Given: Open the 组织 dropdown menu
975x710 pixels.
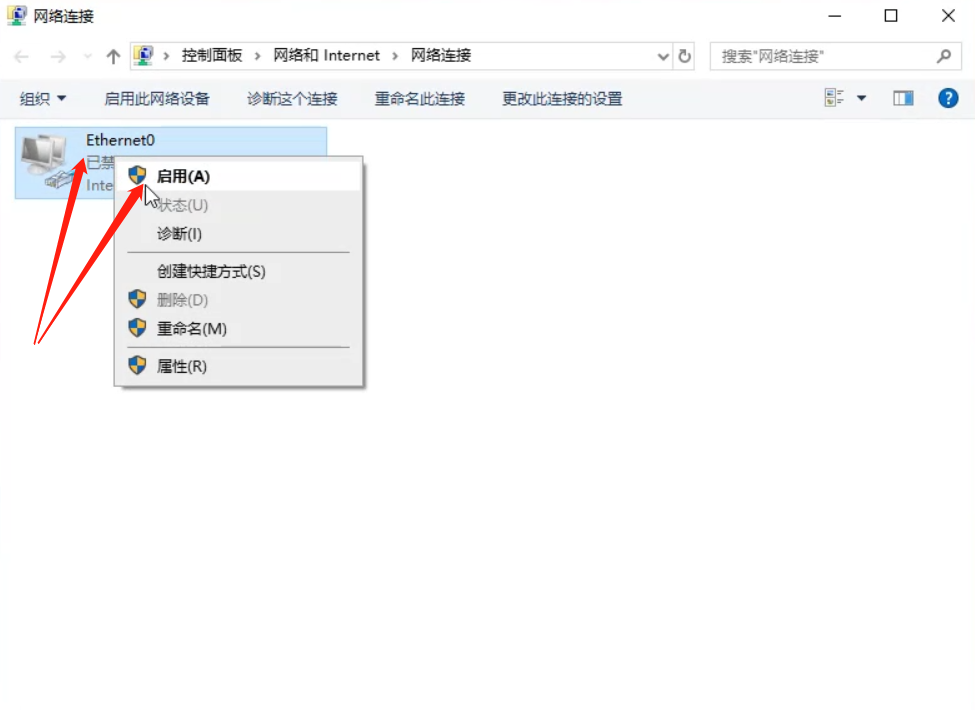Looking at the screenshot, I should (x=43, y=98).
